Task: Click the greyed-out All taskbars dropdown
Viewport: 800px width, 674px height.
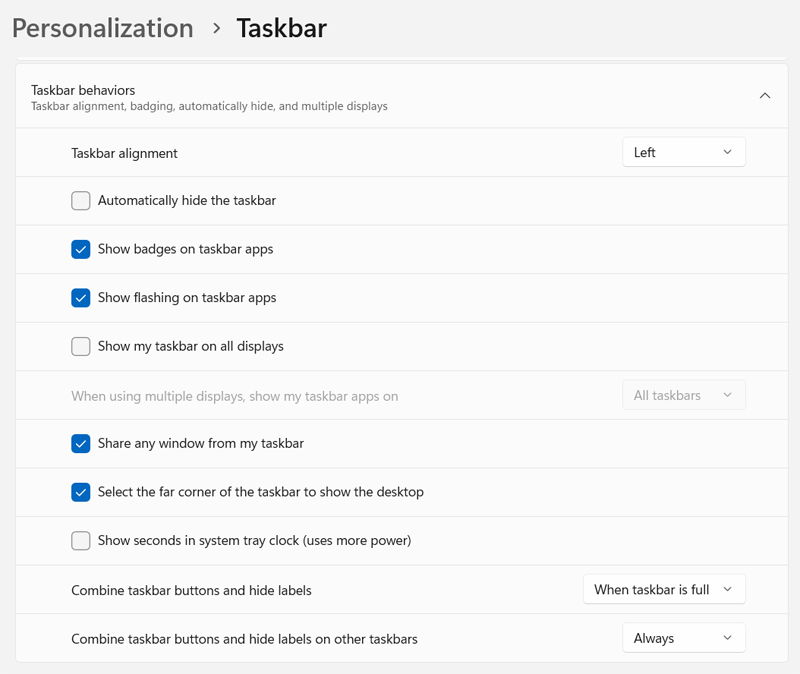Action: tap(683, 395)
